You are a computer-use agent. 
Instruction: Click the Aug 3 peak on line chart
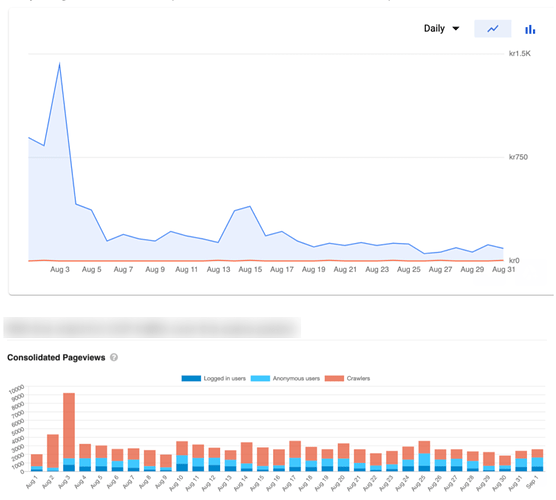coord(60,64)
